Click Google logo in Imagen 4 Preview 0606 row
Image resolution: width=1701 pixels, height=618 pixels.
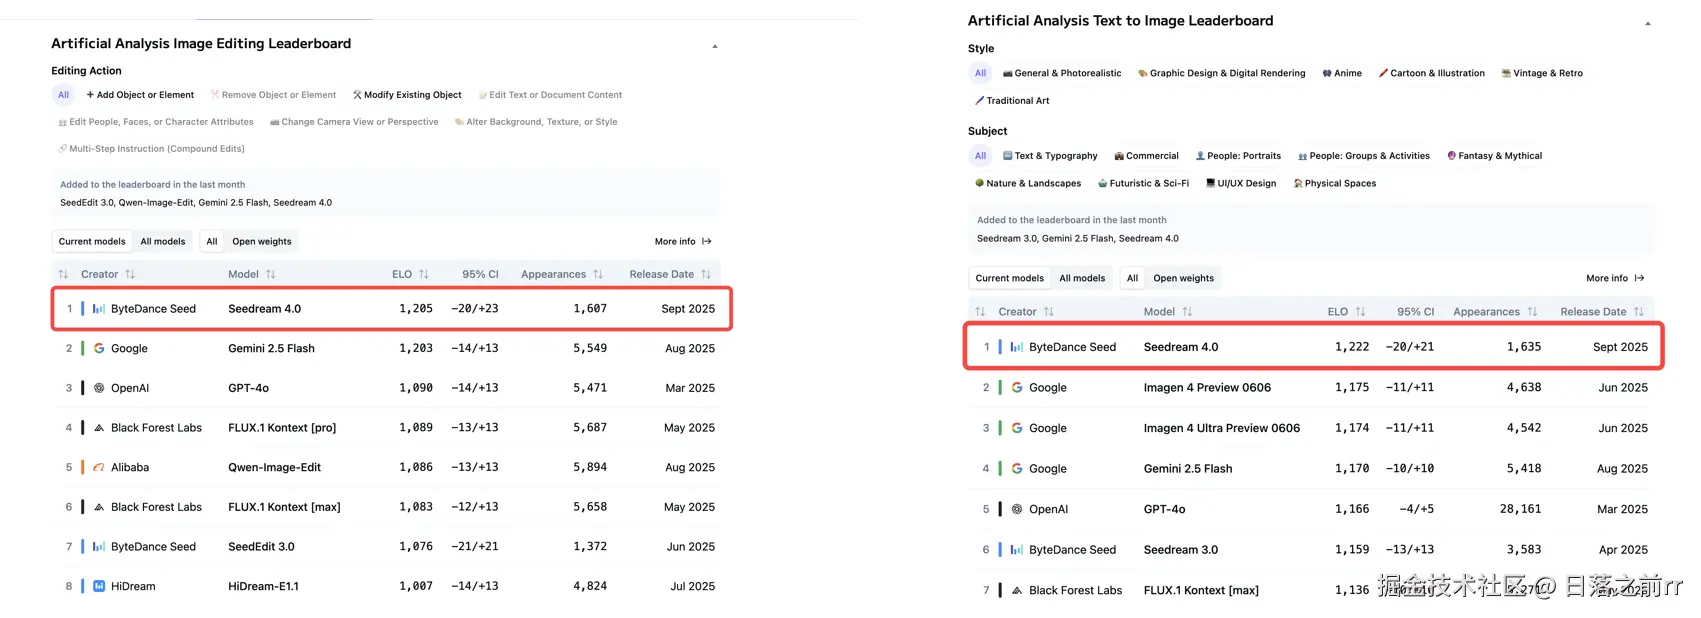pos(1017,387)
